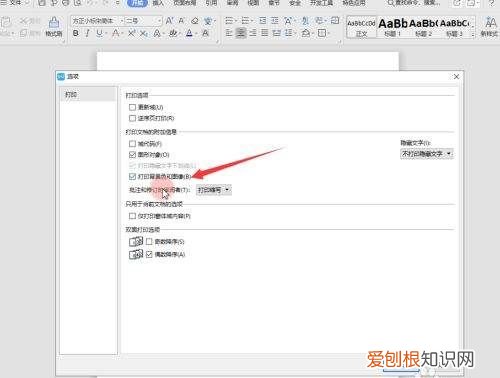500x378 pixels.
Task: Apply the 标题 3 style
Action: pyautogui.click(x=454, y=27)
